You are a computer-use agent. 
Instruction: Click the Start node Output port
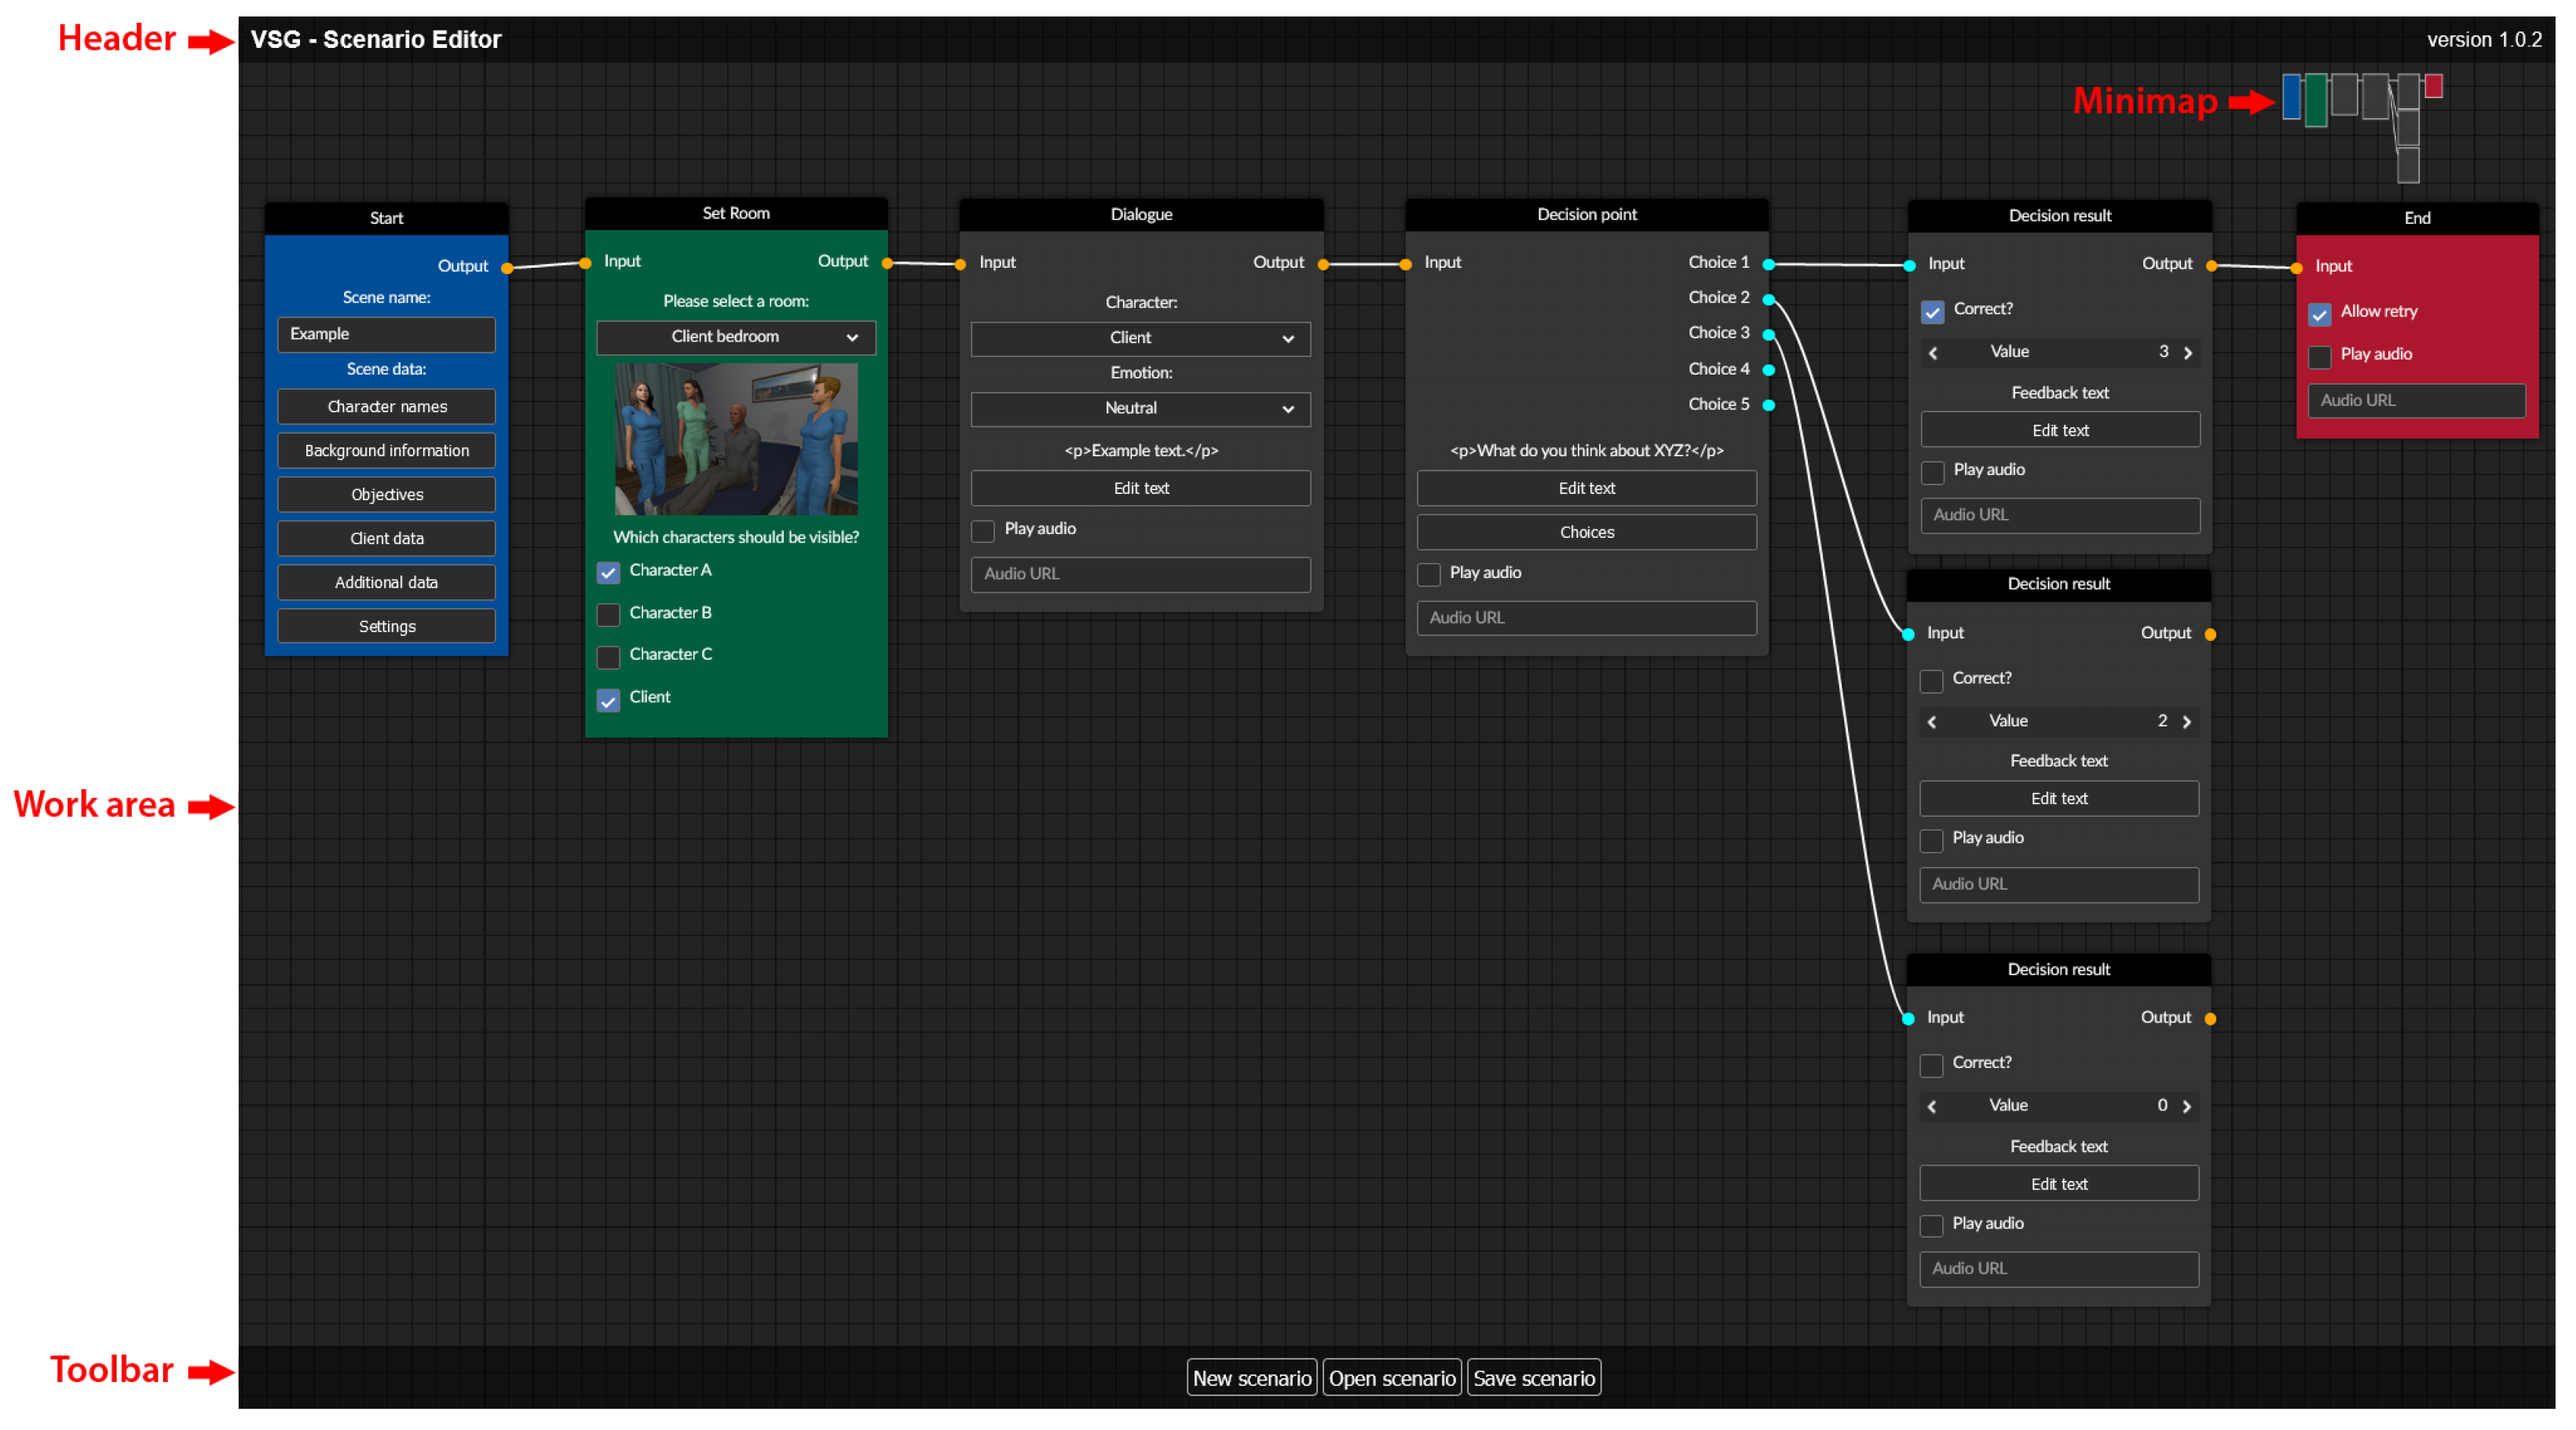click(x=507, y=267)
